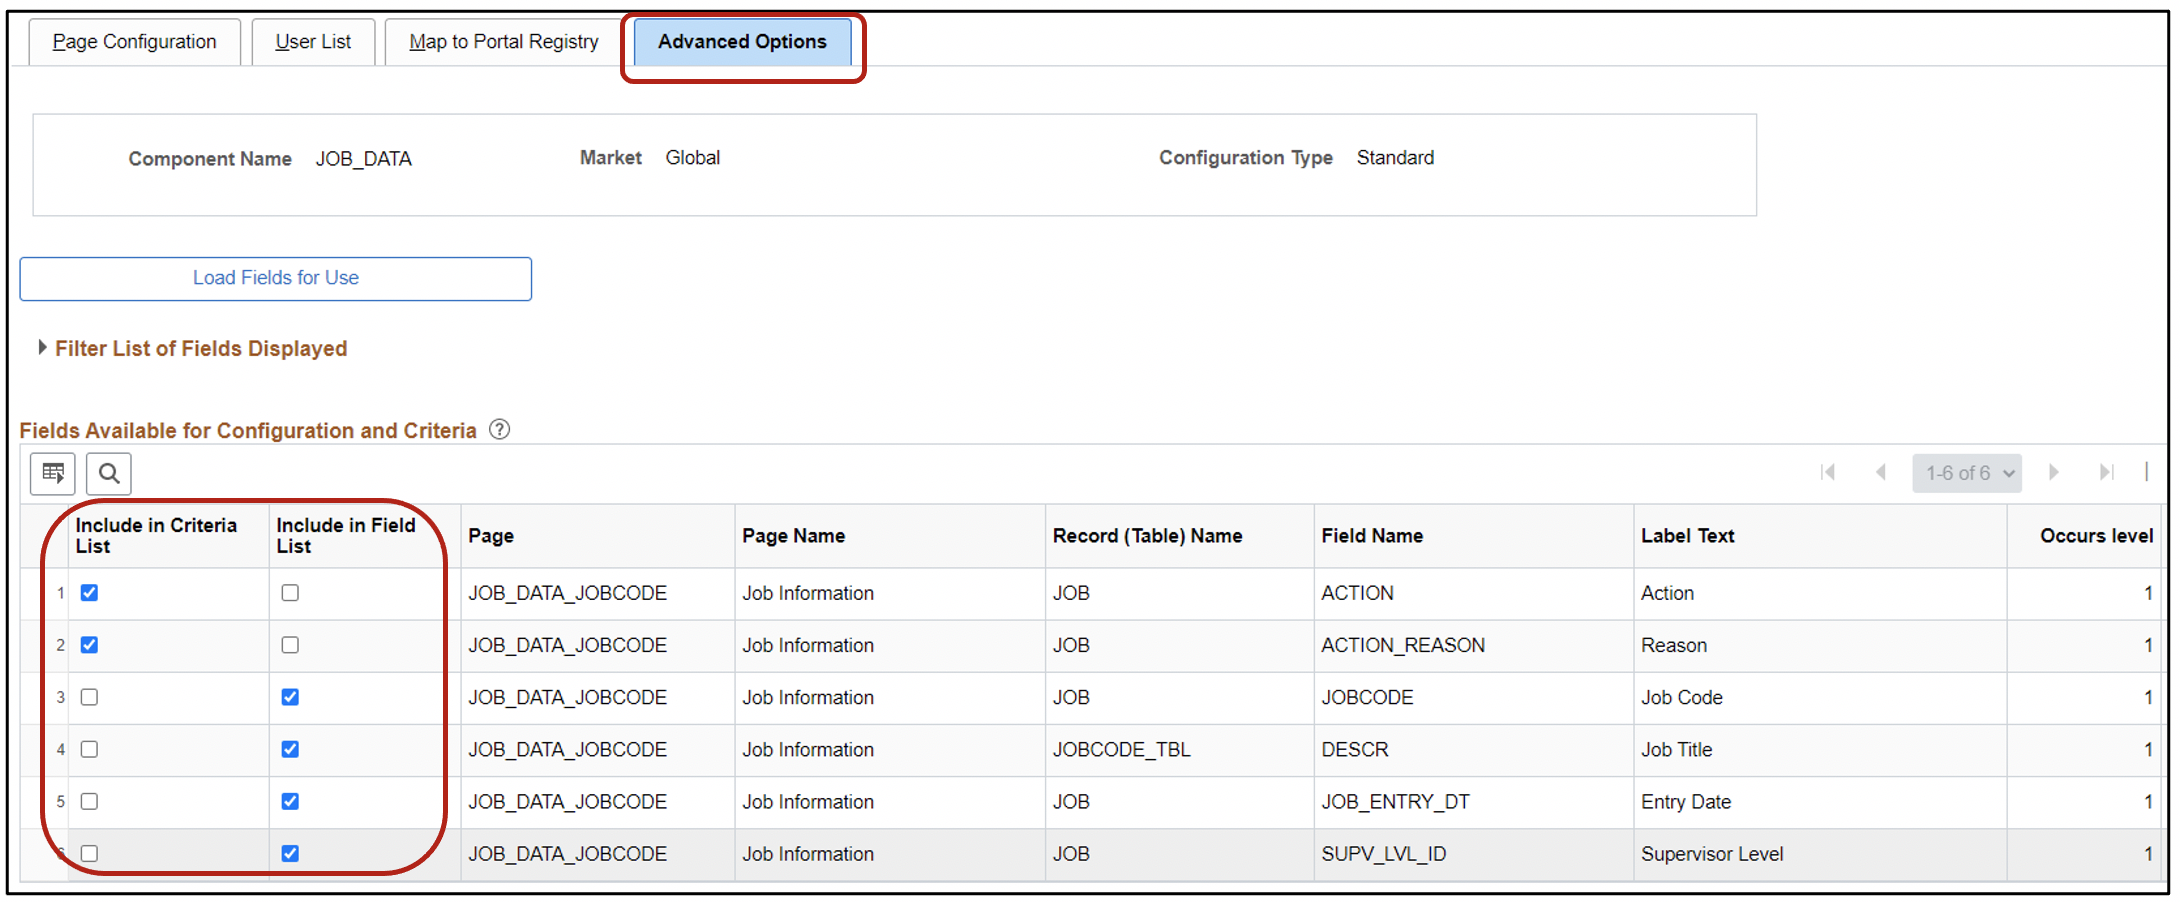Viewport: 2180px width, 902px height.
Task: Click the previous page arrow in grid
Action: pyautogui.click(x=1880, y=473)
